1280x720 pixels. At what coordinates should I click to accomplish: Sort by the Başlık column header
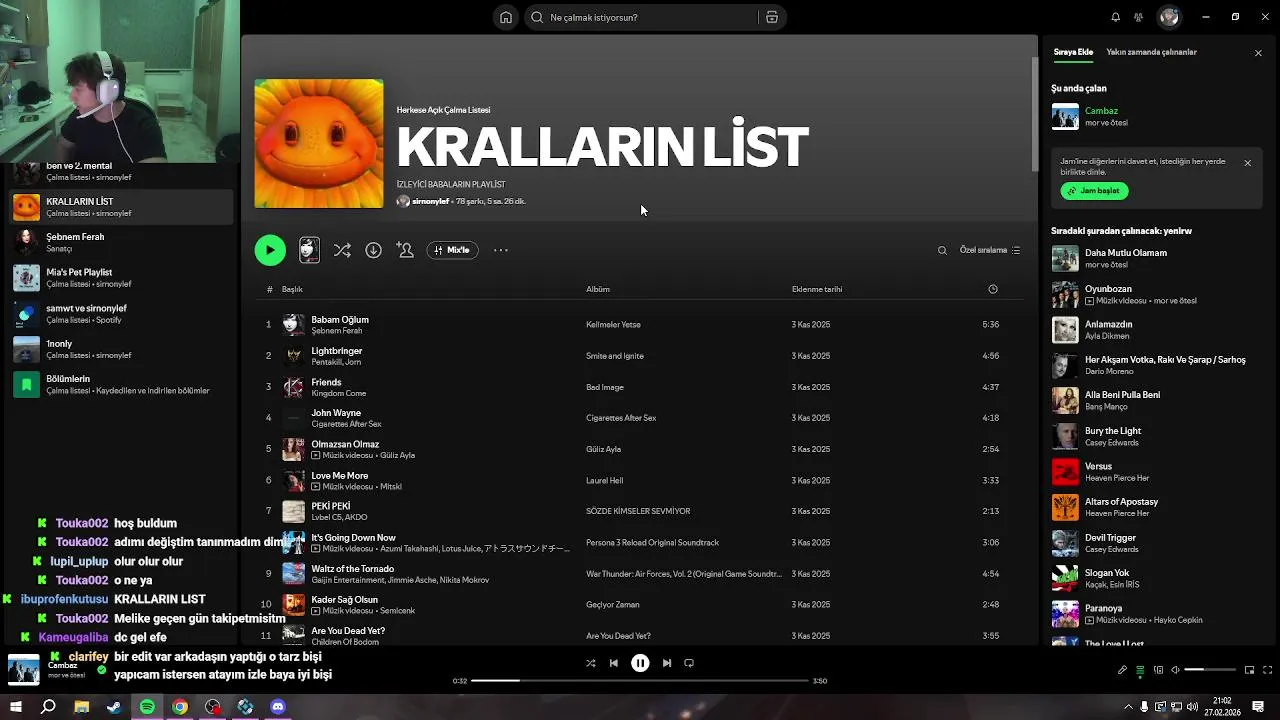pyautogui.click(x=292, y=289)
